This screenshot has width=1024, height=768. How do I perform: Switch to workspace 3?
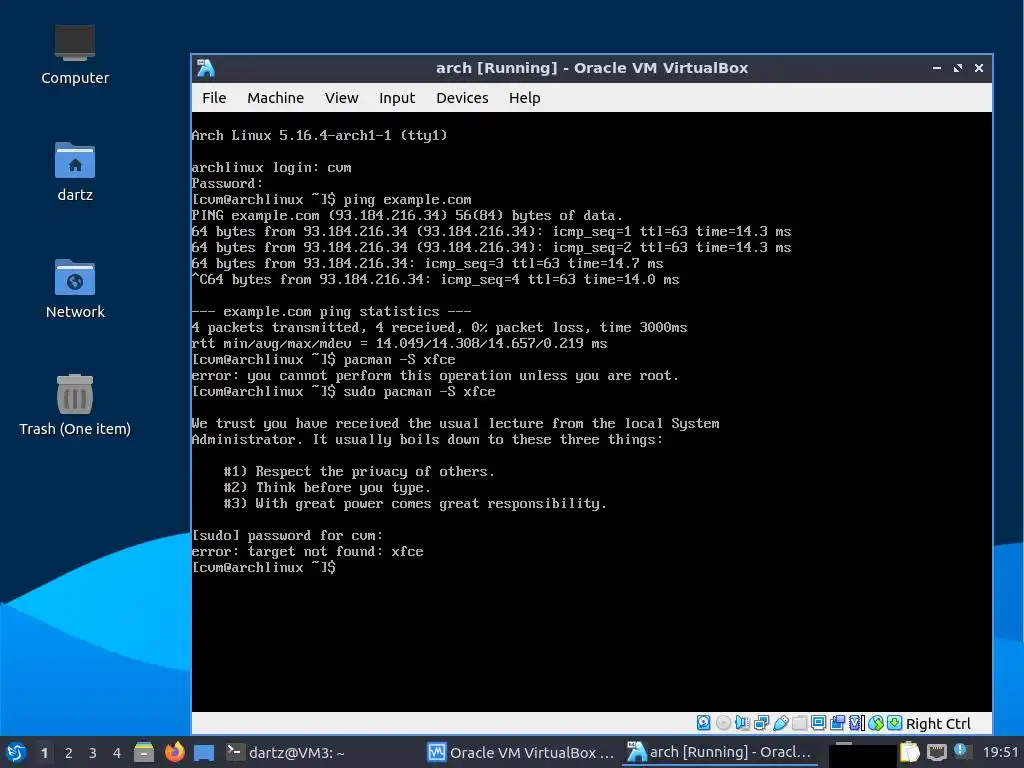(x=93, y=753)
